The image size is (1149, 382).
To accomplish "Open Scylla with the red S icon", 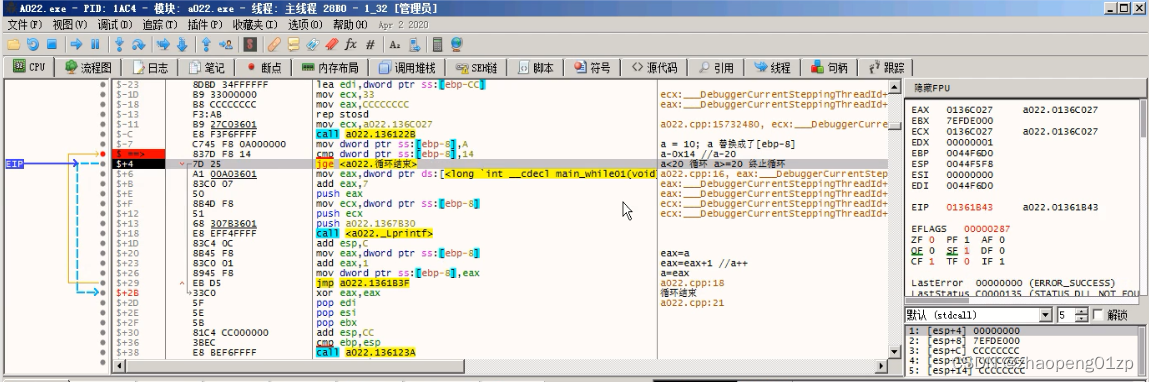I will click(x=250, y=44).
